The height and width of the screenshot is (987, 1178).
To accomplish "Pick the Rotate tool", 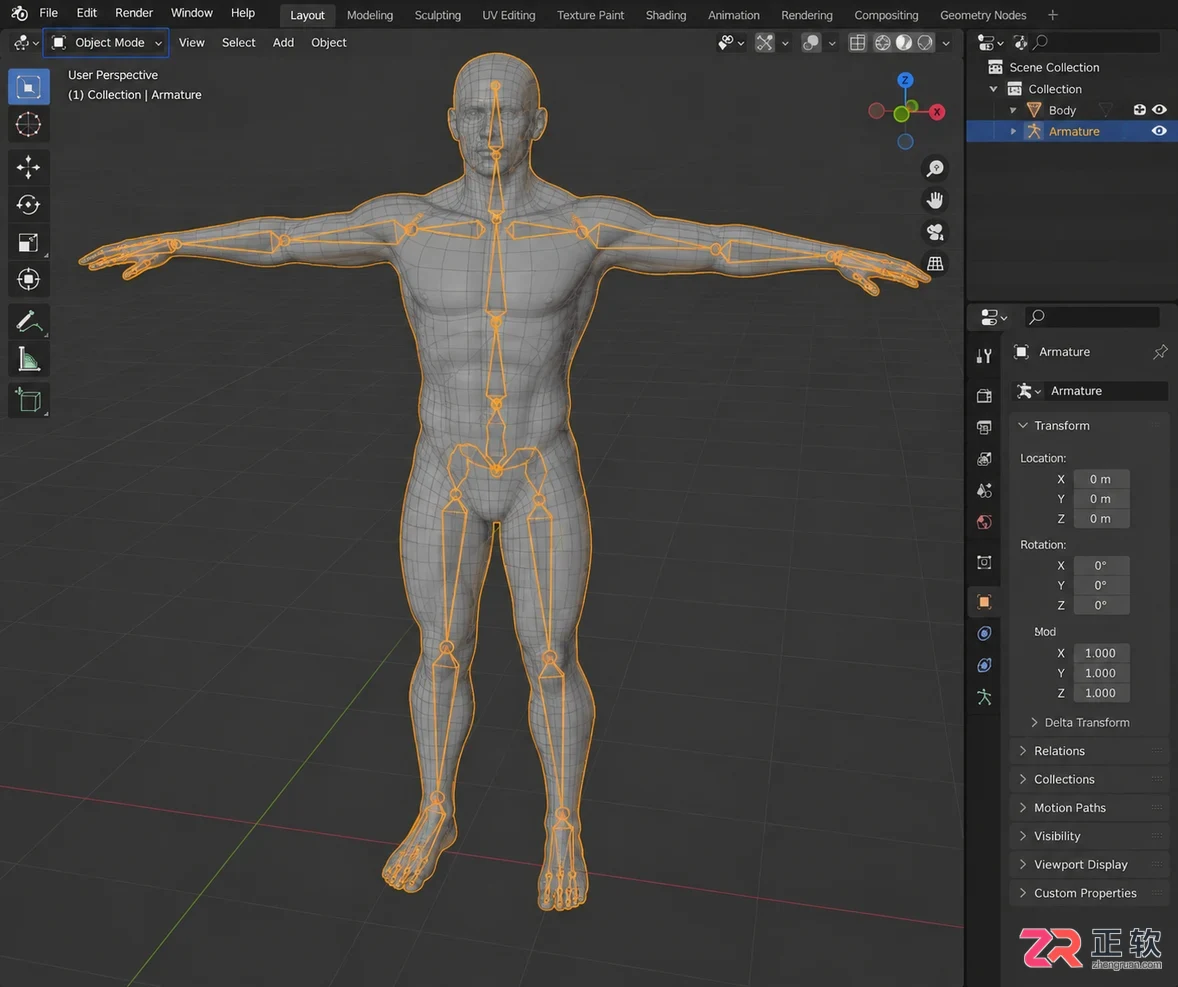I will tap(29, 204).
